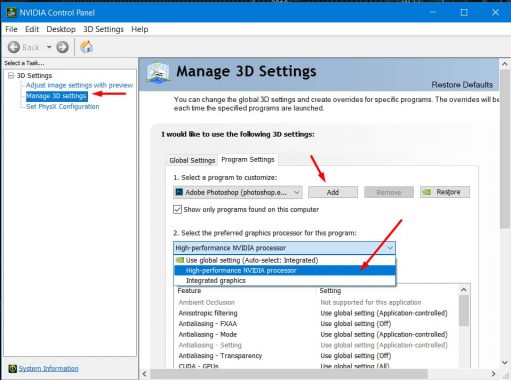Select the Antialiasing - Setting row
Viewport: 511px width, 380px height.
(x=316, y=345)
